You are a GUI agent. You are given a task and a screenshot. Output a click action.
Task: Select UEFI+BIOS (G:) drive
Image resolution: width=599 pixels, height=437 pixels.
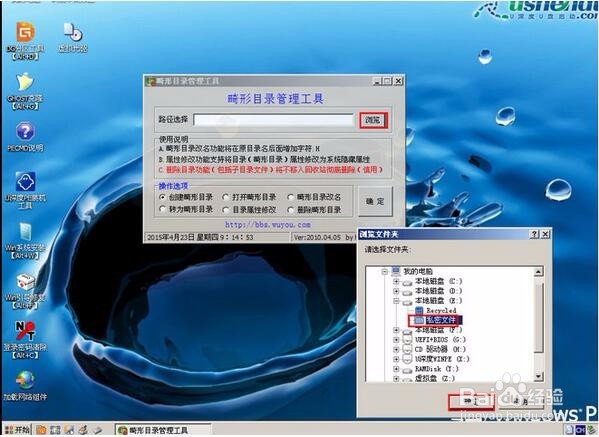[440, 340]
